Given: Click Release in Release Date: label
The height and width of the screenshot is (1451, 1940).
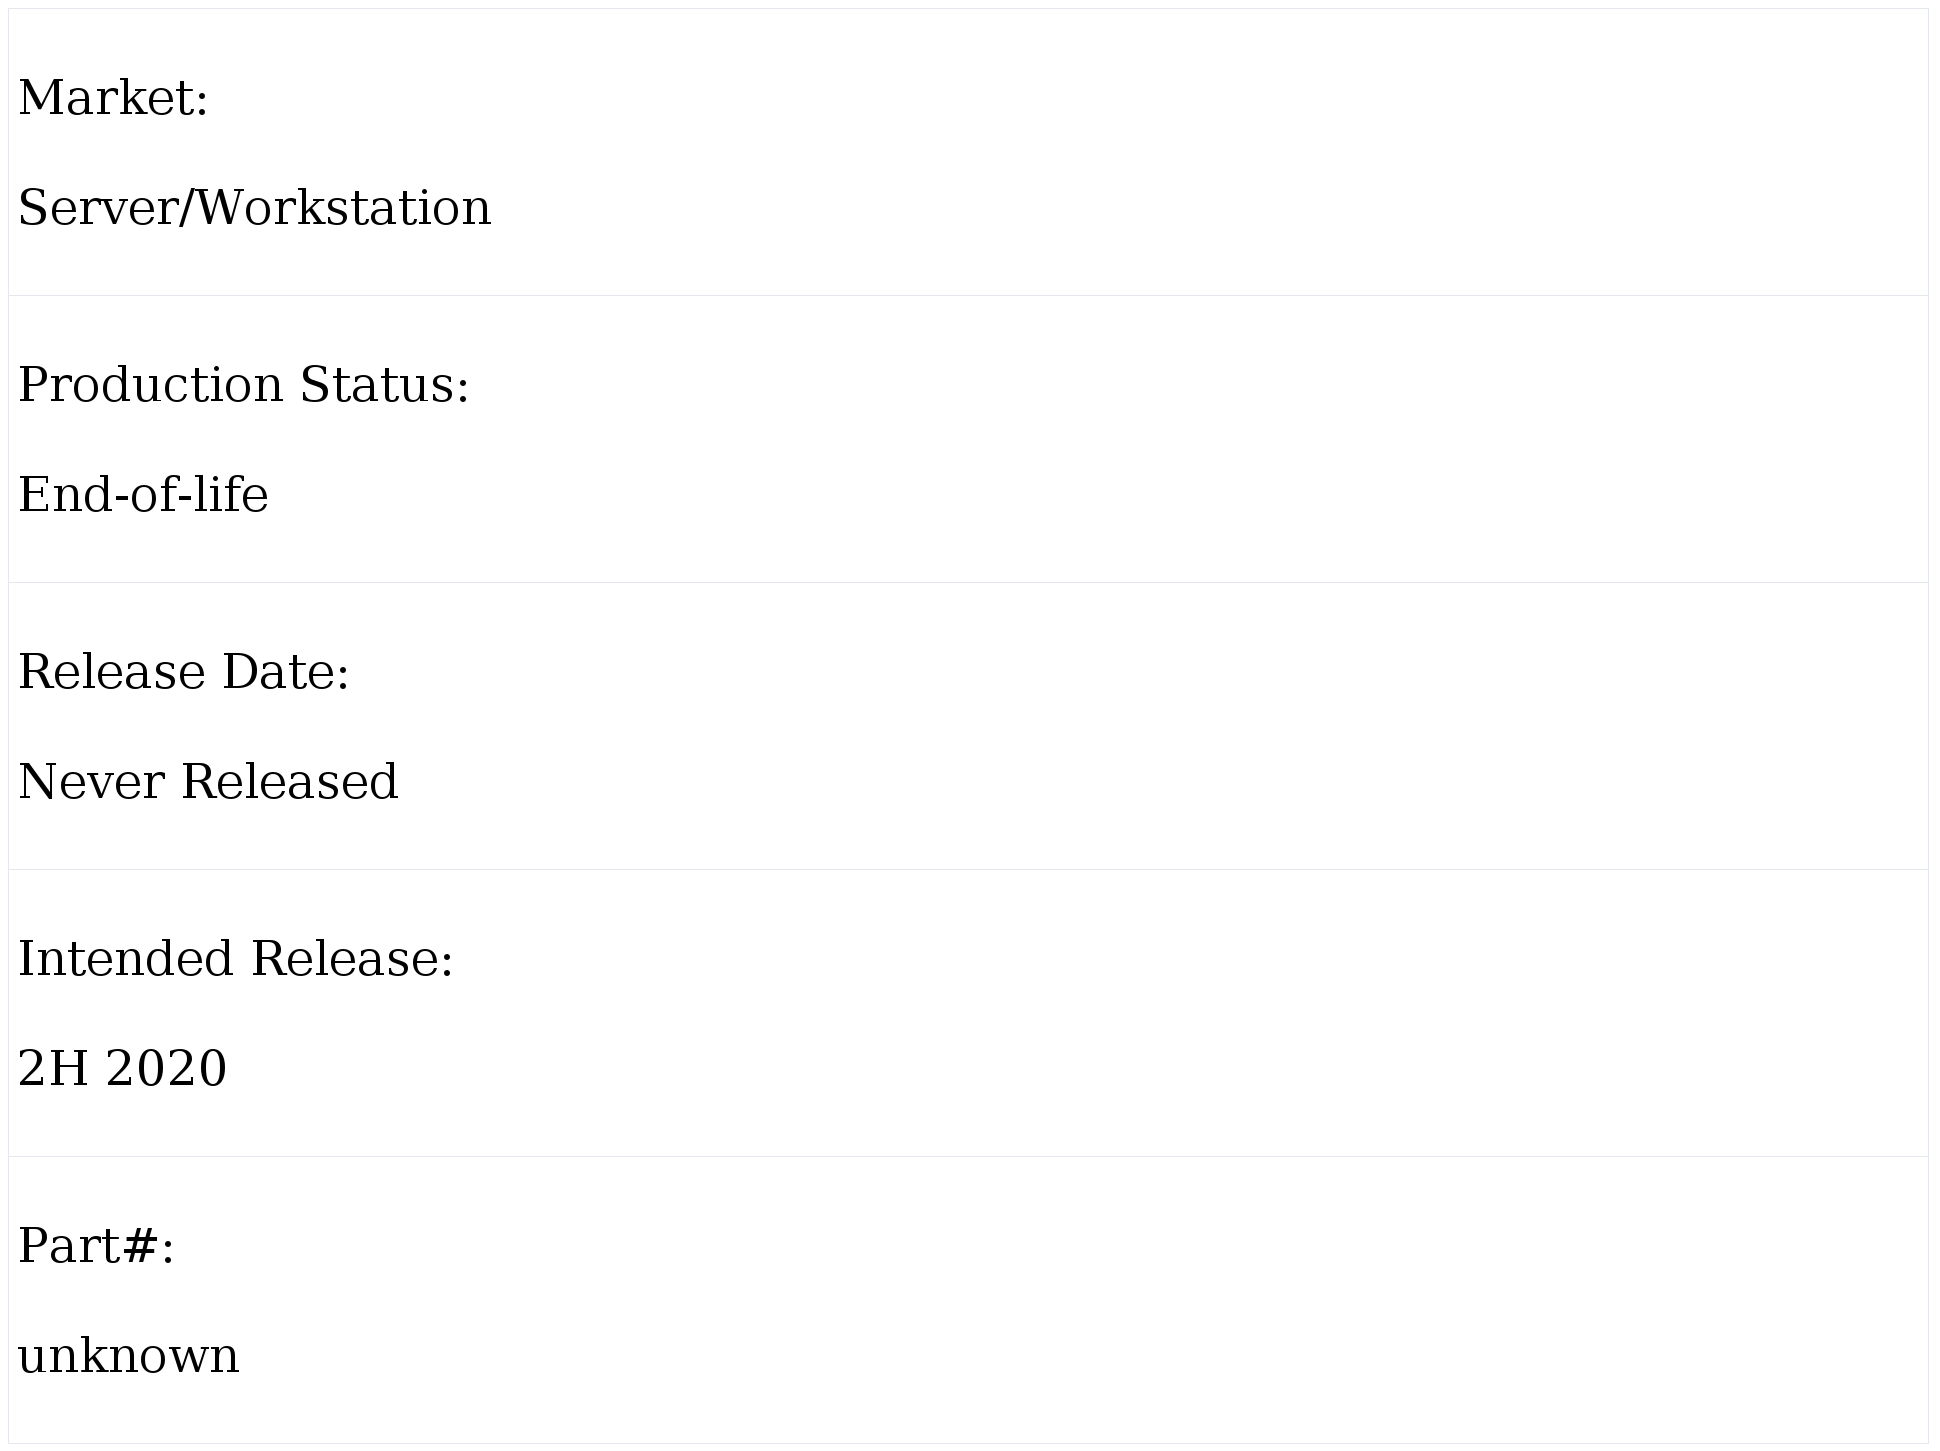Looking at the screenshot, I should point(111,672).
